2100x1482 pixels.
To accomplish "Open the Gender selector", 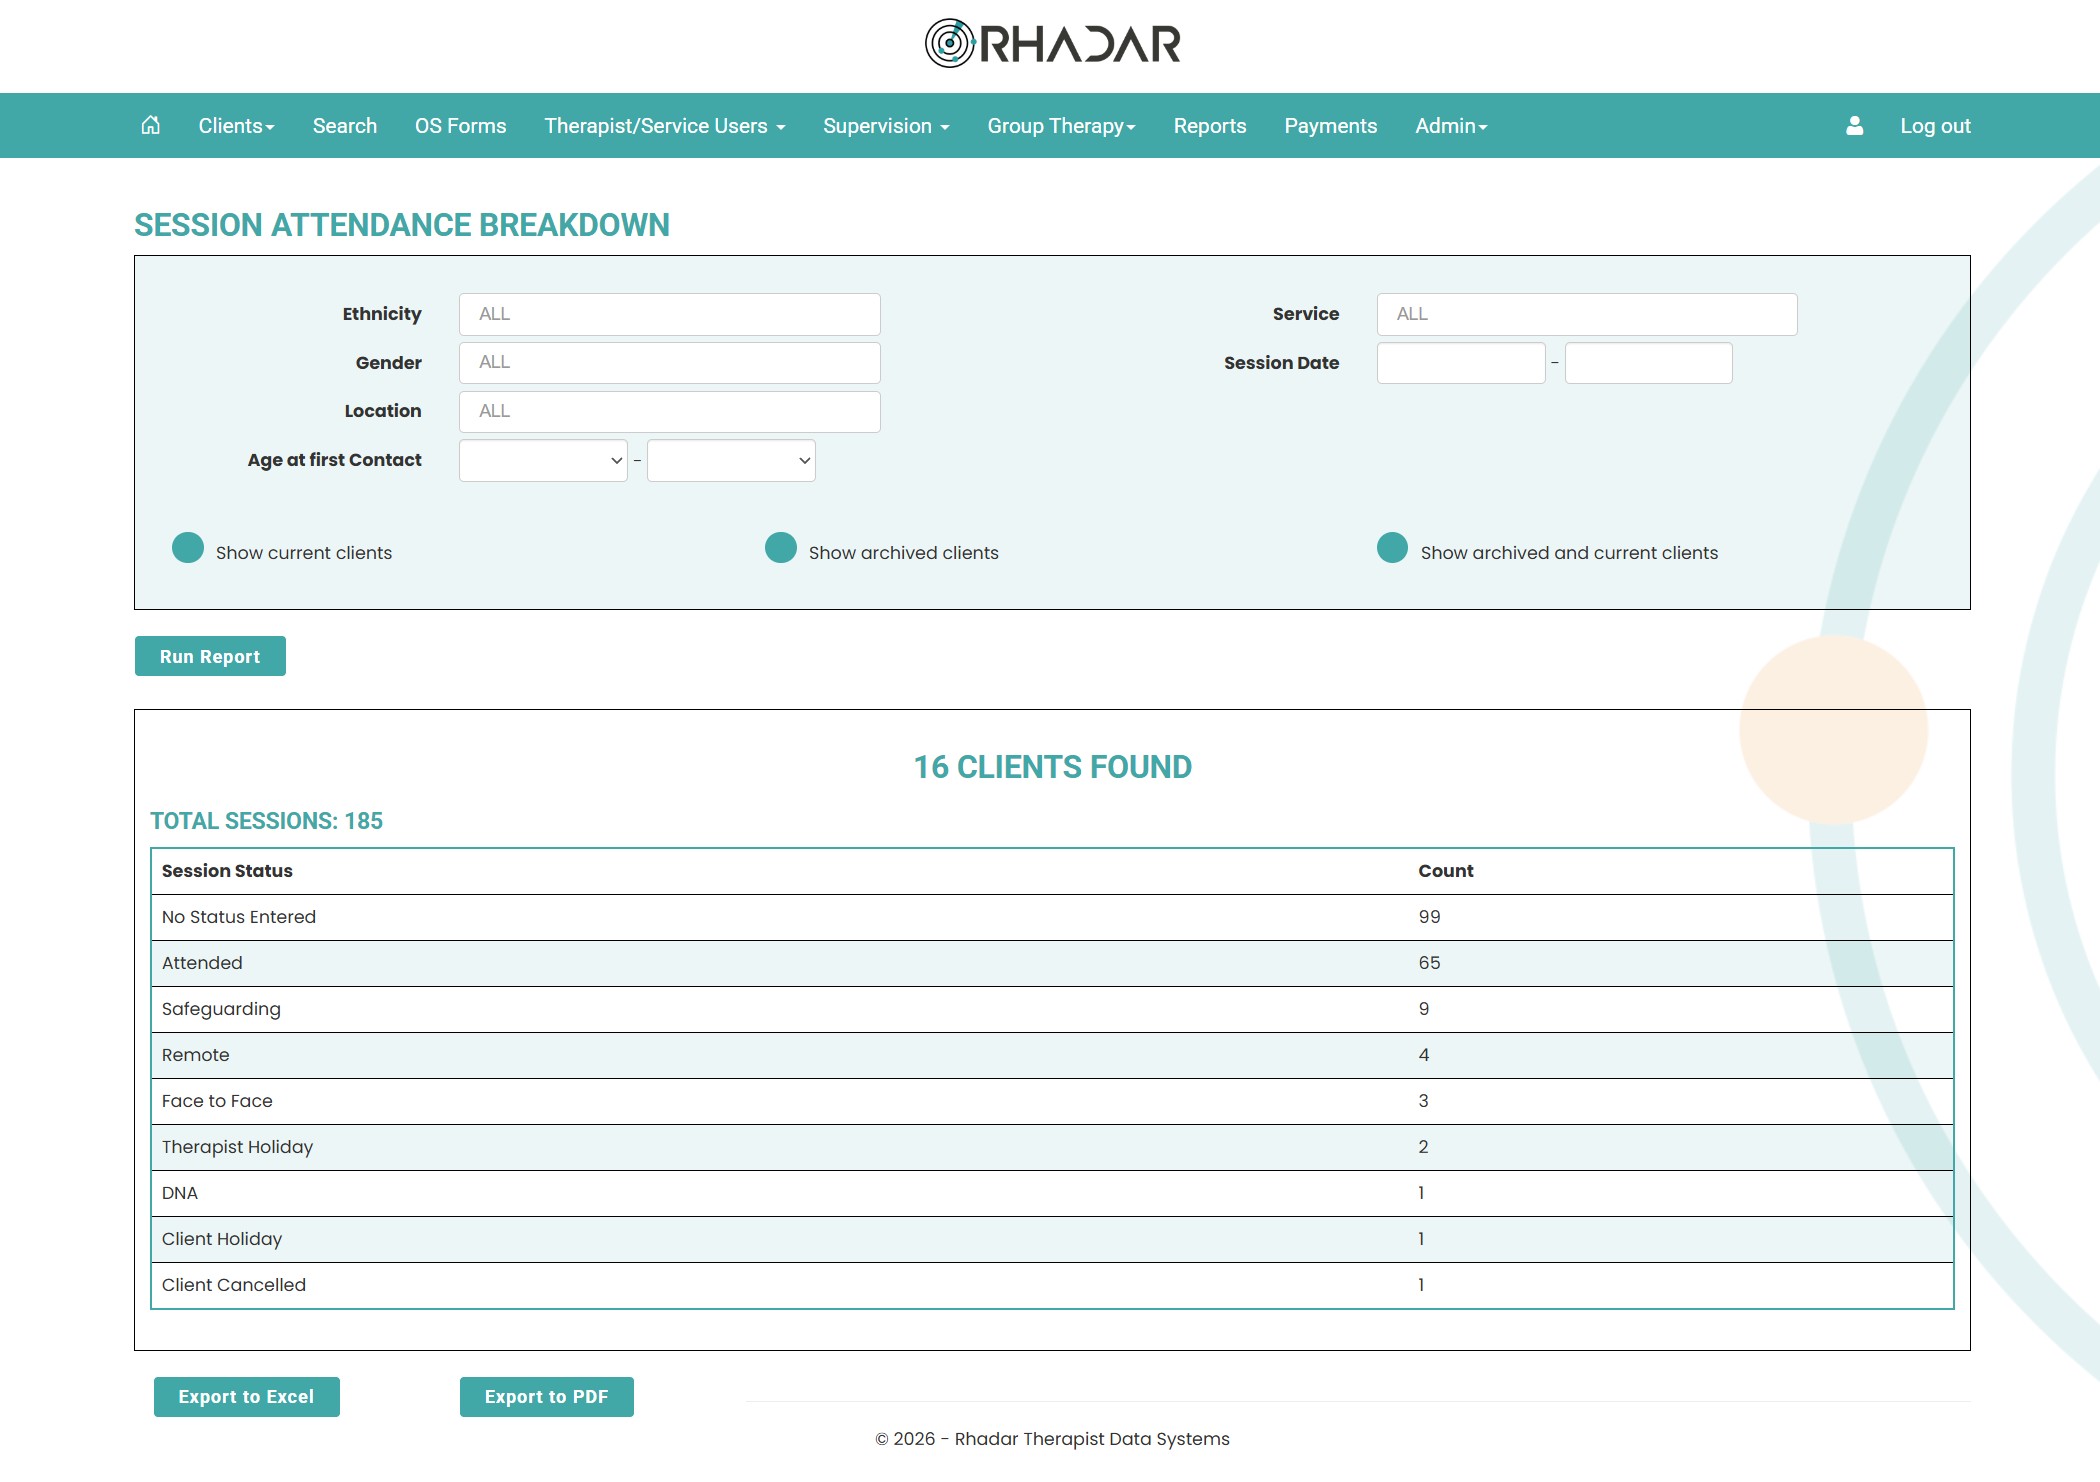I will pos(670,363).
